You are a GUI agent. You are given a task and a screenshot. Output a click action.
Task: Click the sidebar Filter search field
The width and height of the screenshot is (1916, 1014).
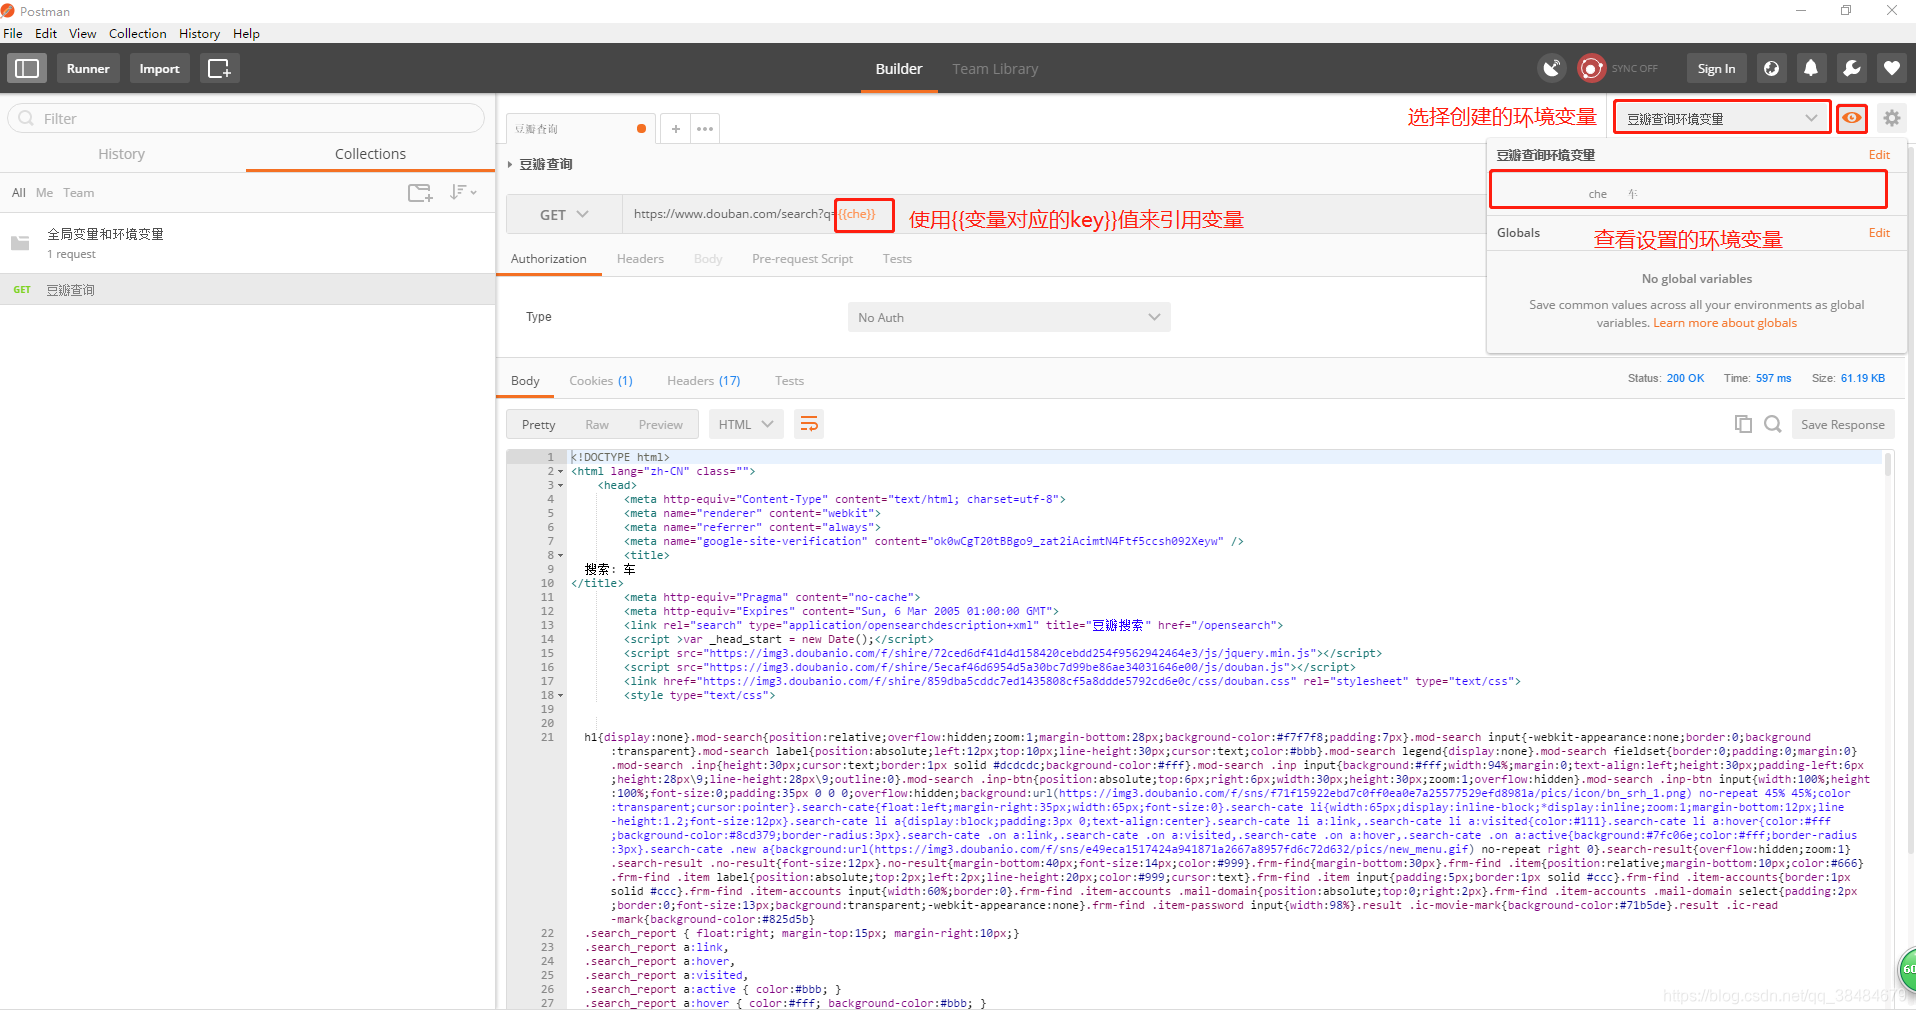[x=247, y=118]
